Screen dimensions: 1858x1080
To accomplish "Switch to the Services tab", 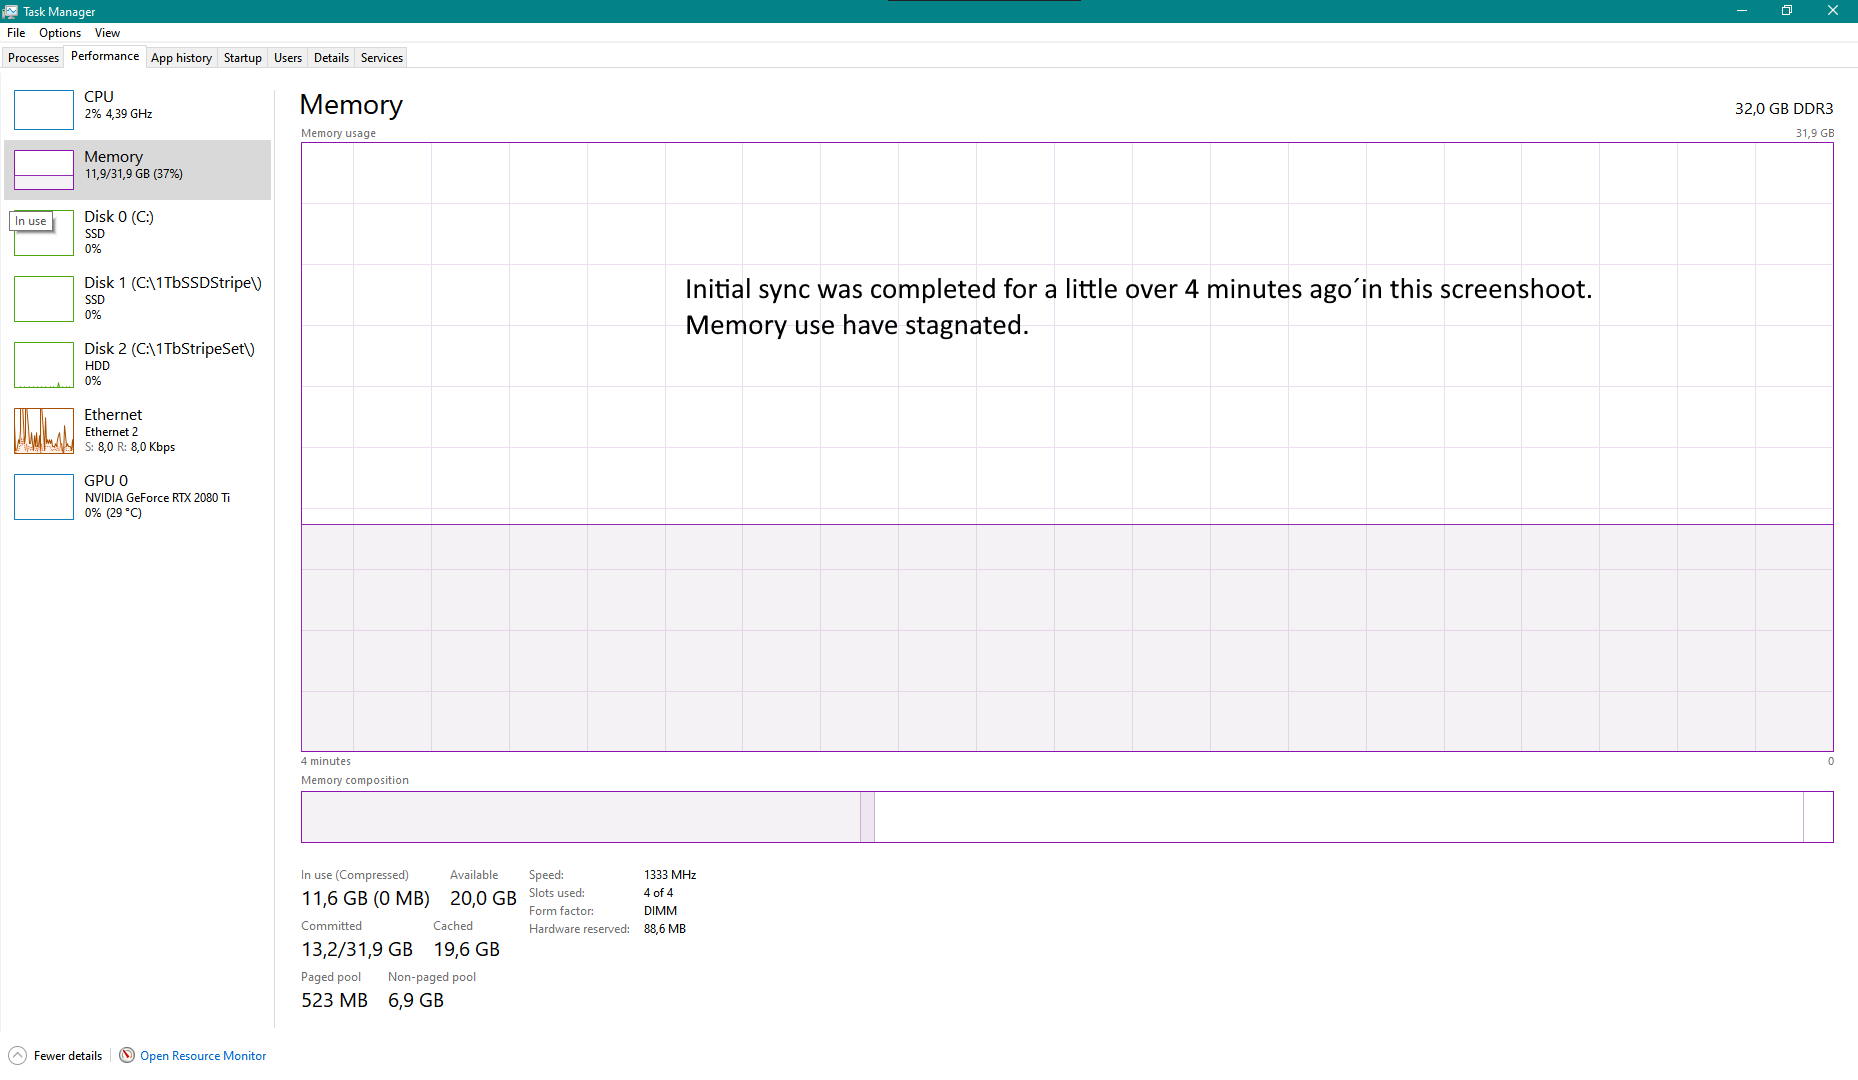I will point(382,58).
